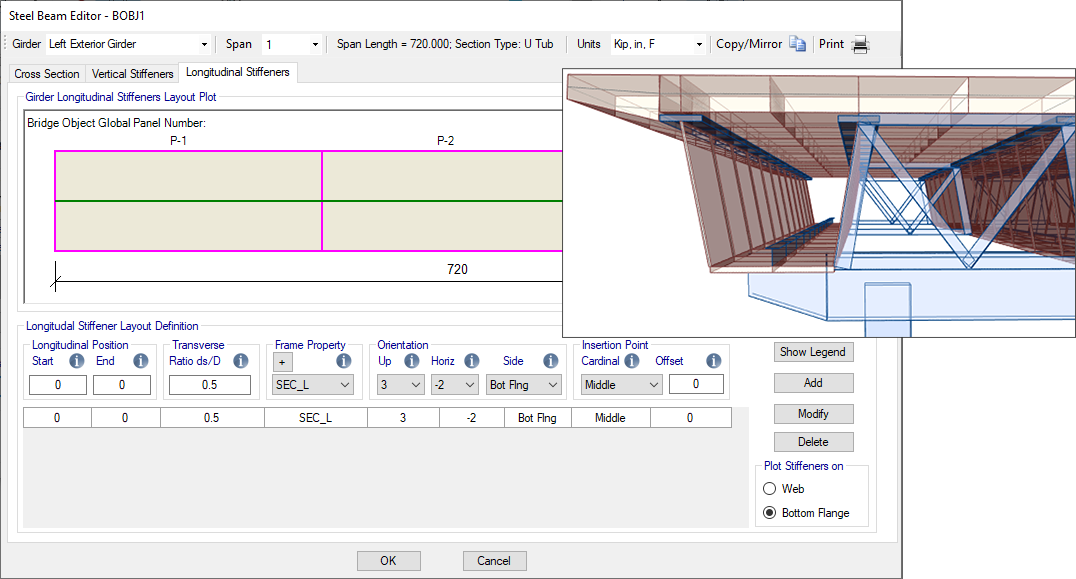Viewport: 1076px width, 579px height.
Task: Click the Frame Property info icon
Action: [344, 361]
